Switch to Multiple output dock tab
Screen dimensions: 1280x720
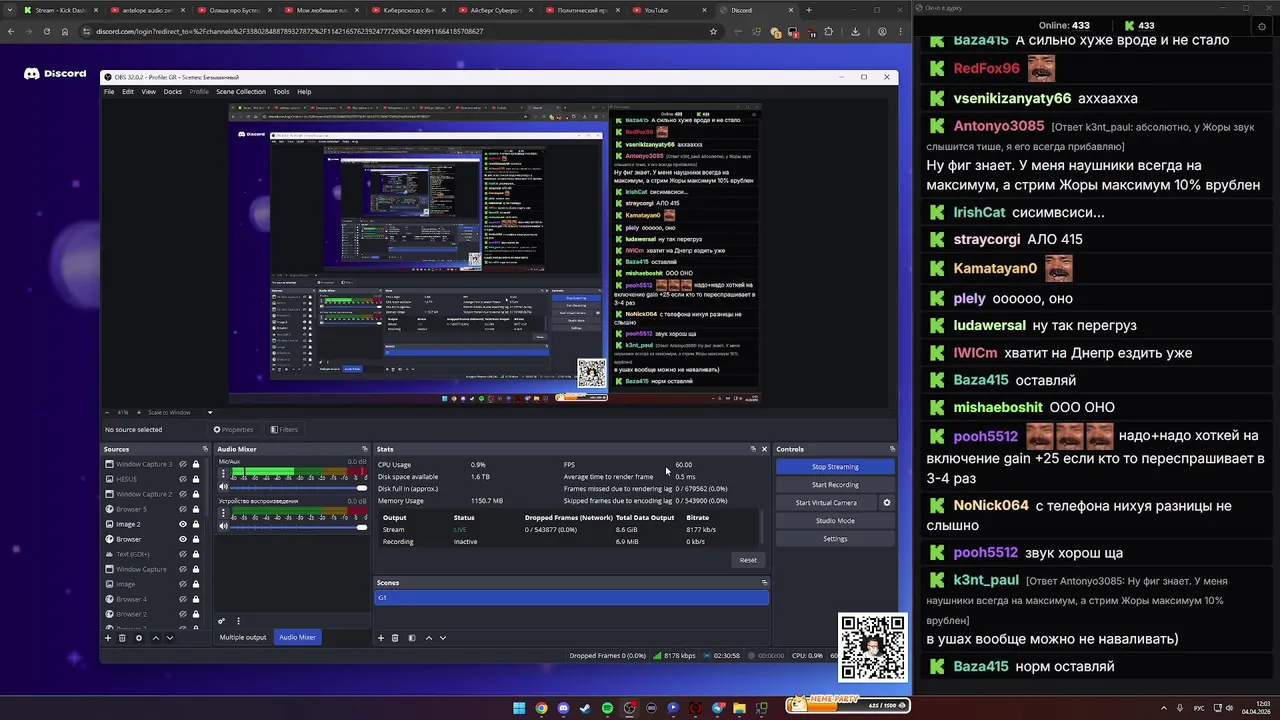click(243, 637)
